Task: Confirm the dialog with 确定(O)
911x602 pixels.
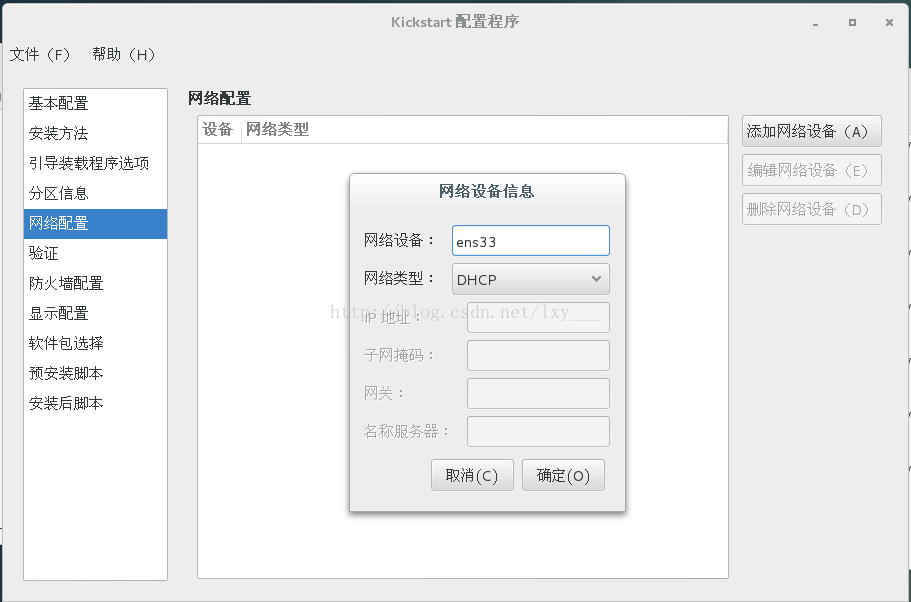Action: pyautogui.click(x=563, y=475)
